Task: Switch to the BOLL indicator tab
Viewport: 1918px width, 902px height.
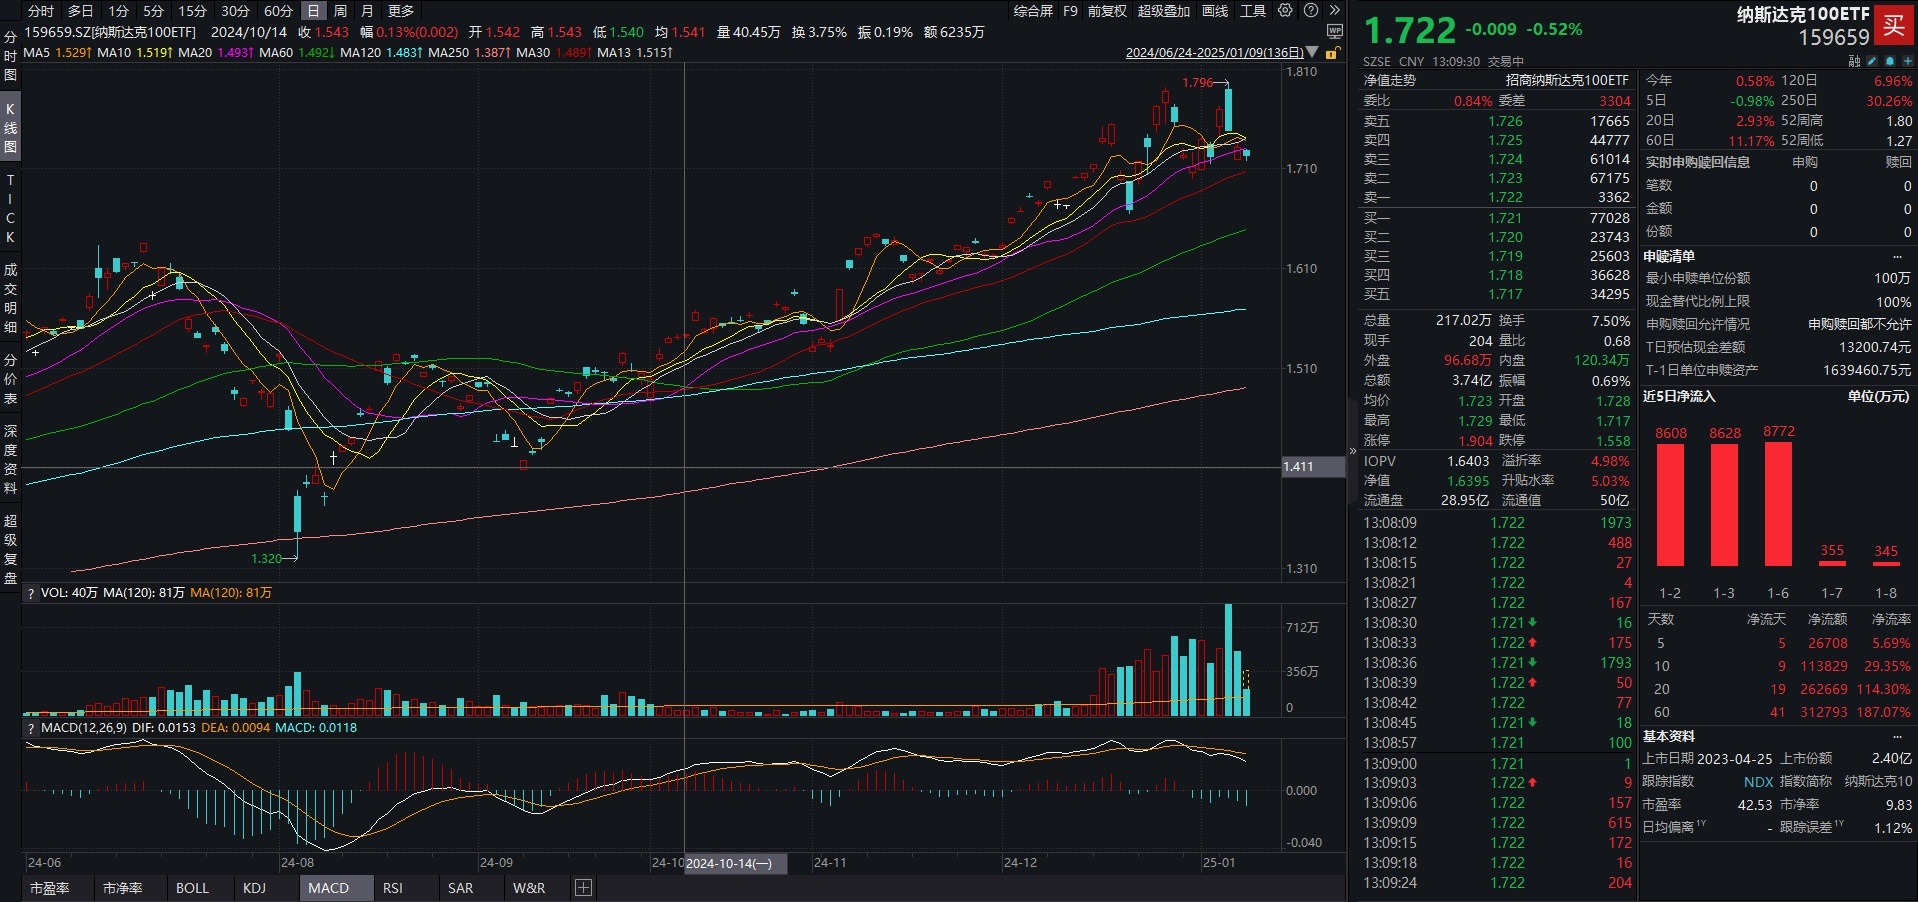Action: [x=192, y=888]
